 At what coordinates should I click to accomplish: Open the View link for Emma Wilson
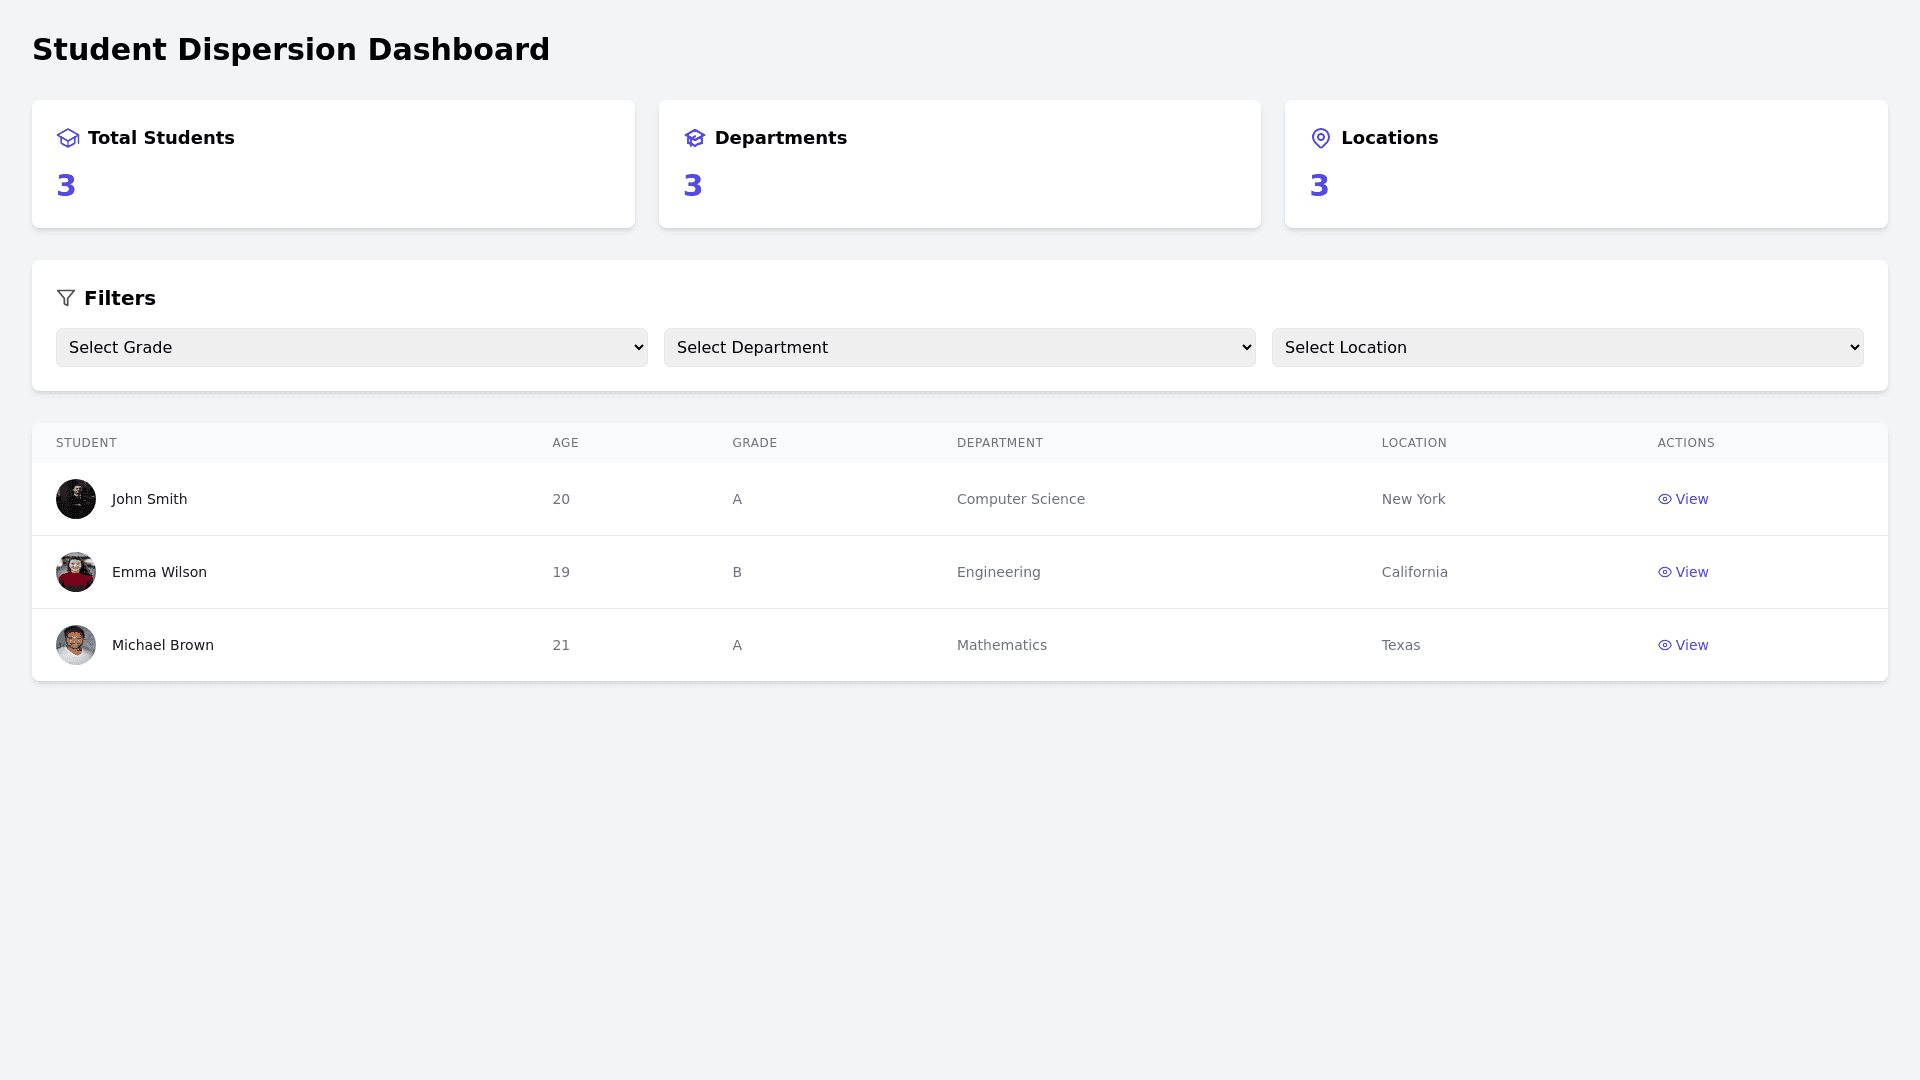[1692, 572]
